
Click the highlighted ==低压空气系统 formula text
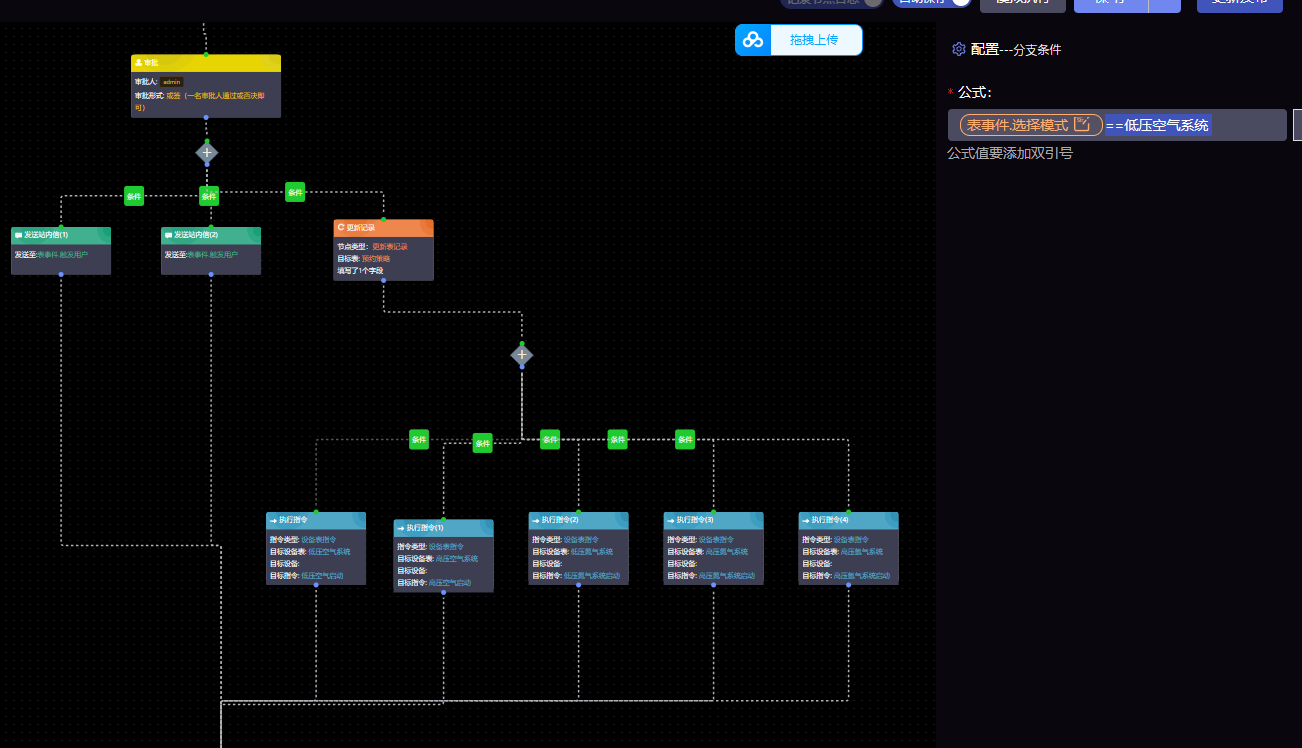point(1158,125)
